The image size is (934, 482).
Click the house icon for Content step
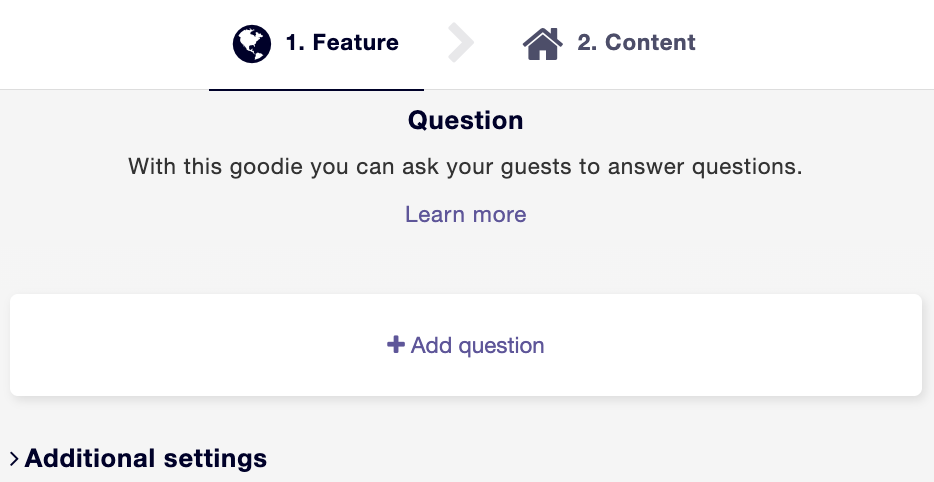point(543,43)
